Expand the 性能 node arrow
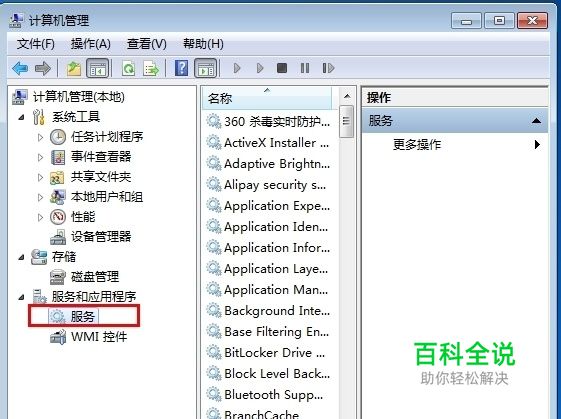 pyautogui.click(x=40, y=217)
